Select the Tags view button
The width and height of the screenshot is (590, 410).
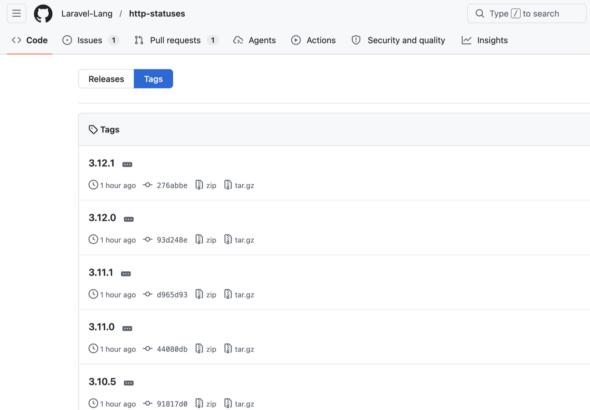tap(153, 79)
